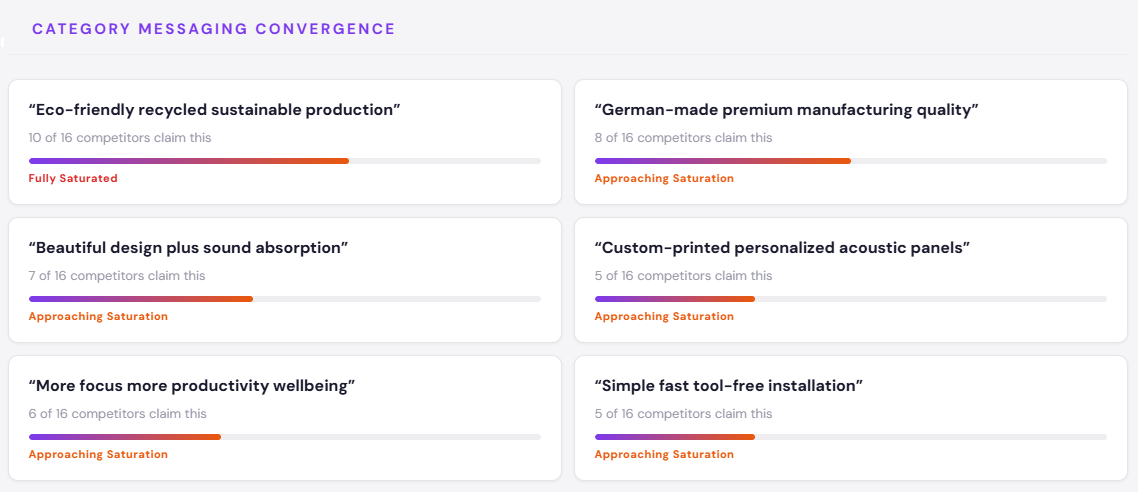Select the "Simple fast tool-free installation" title
Image resolution: width=1139 pixels, height=493 pixels.
pyautogui.click(x=728, y=386)
